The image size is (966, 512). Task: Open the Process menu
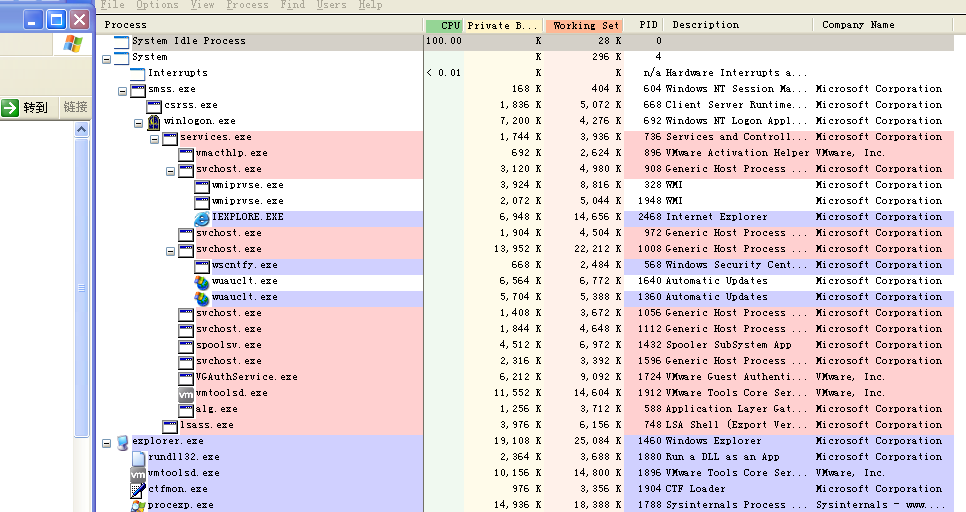tap(247, 5)
